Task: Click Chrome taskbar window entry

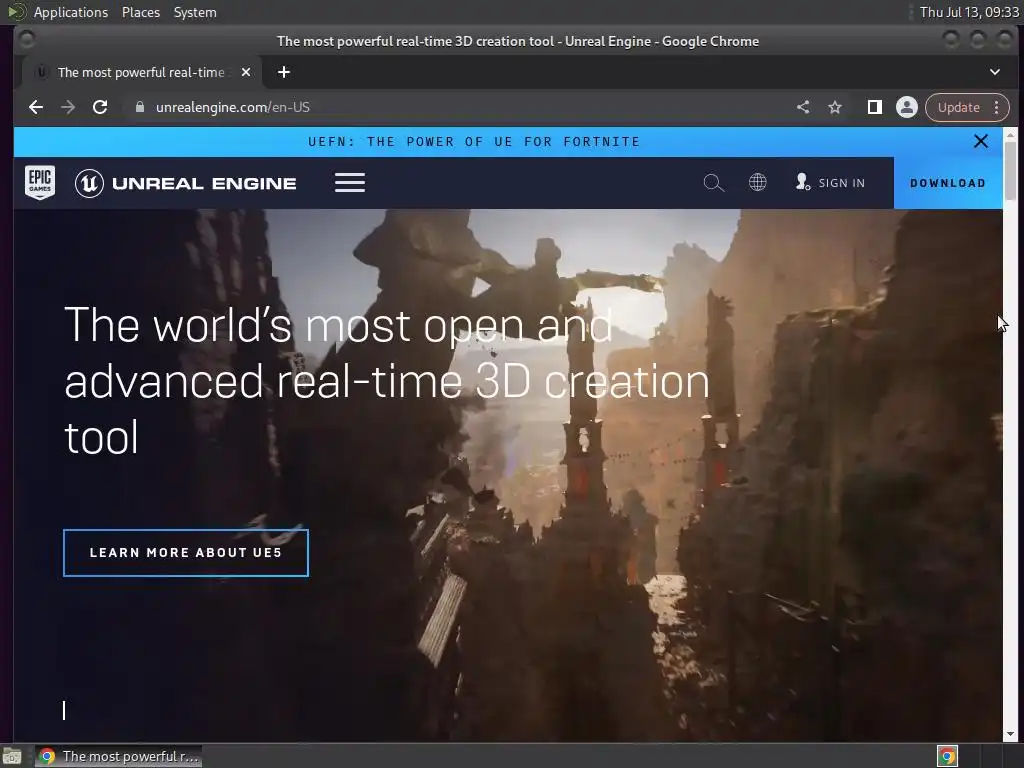Action: click(119, 756)
